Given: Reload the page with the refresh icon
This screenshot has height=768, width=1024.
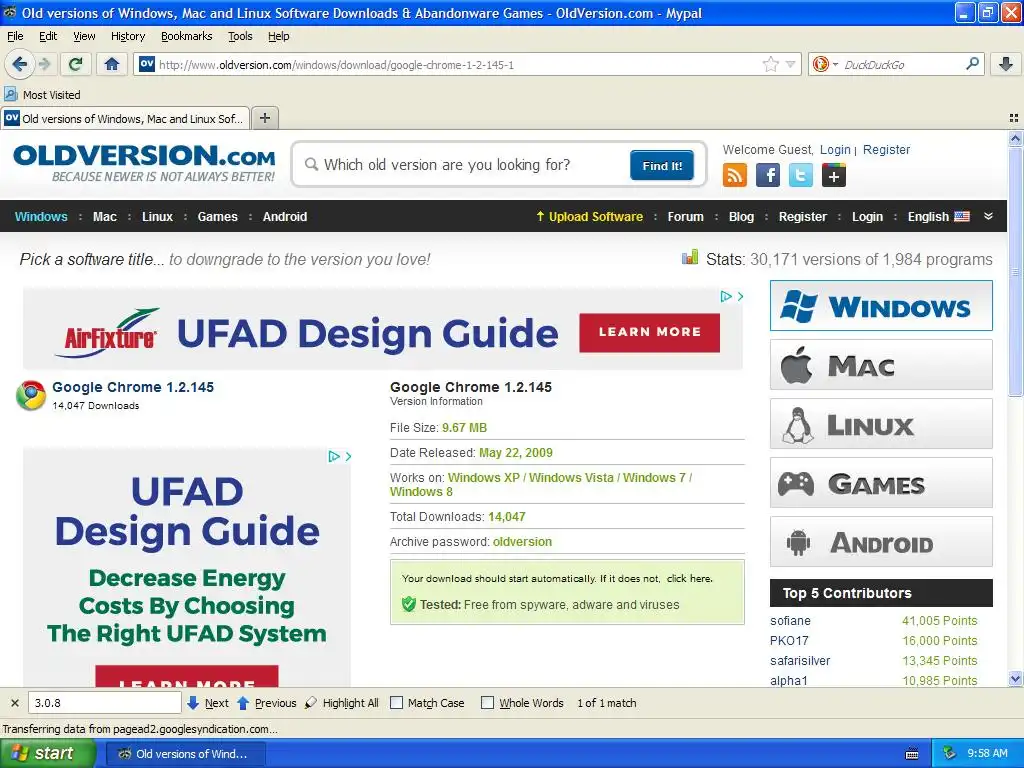Looking at the screenshot, I should point(76,64).
